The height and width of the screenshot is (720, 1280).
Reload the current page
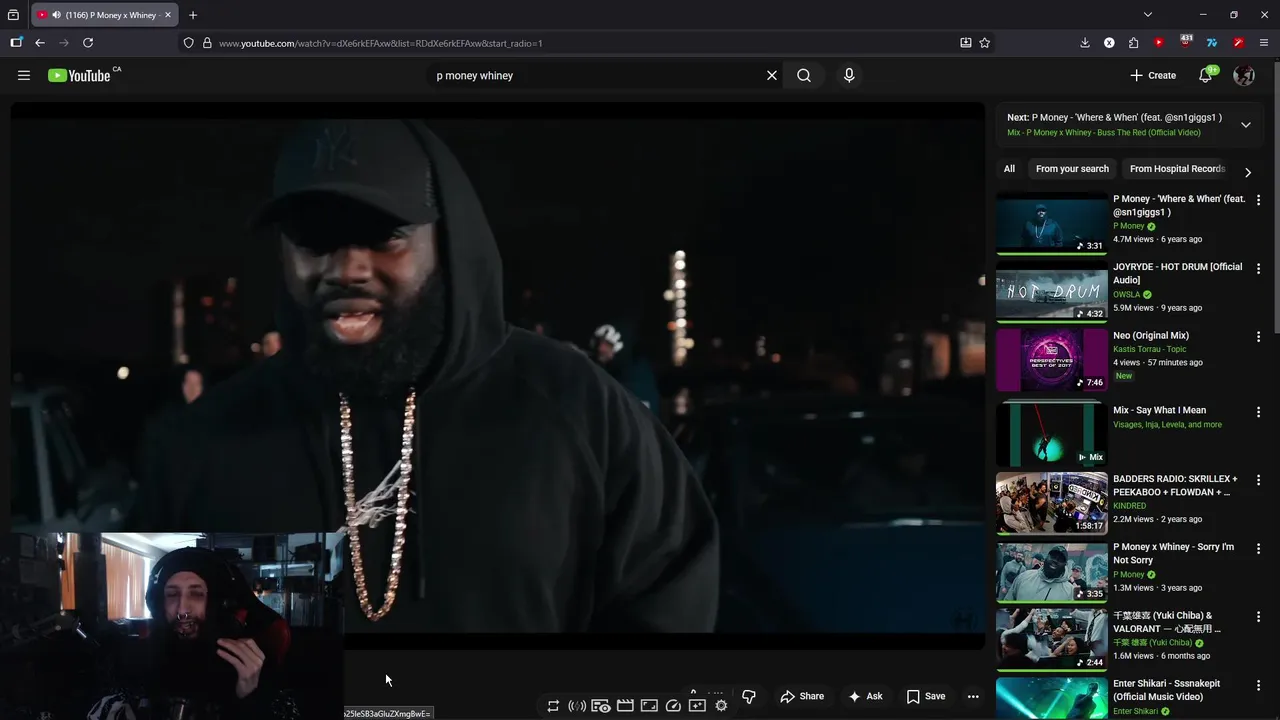point(88,43)
